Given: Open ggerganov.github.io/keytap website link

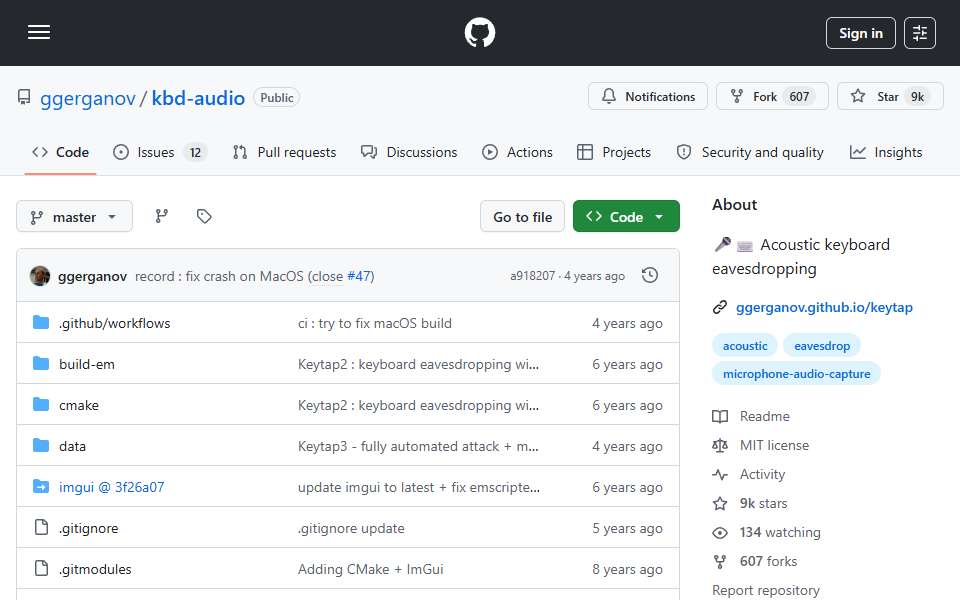Looking at the screenshot, I should pyautogui.click(x=824, y=307).
